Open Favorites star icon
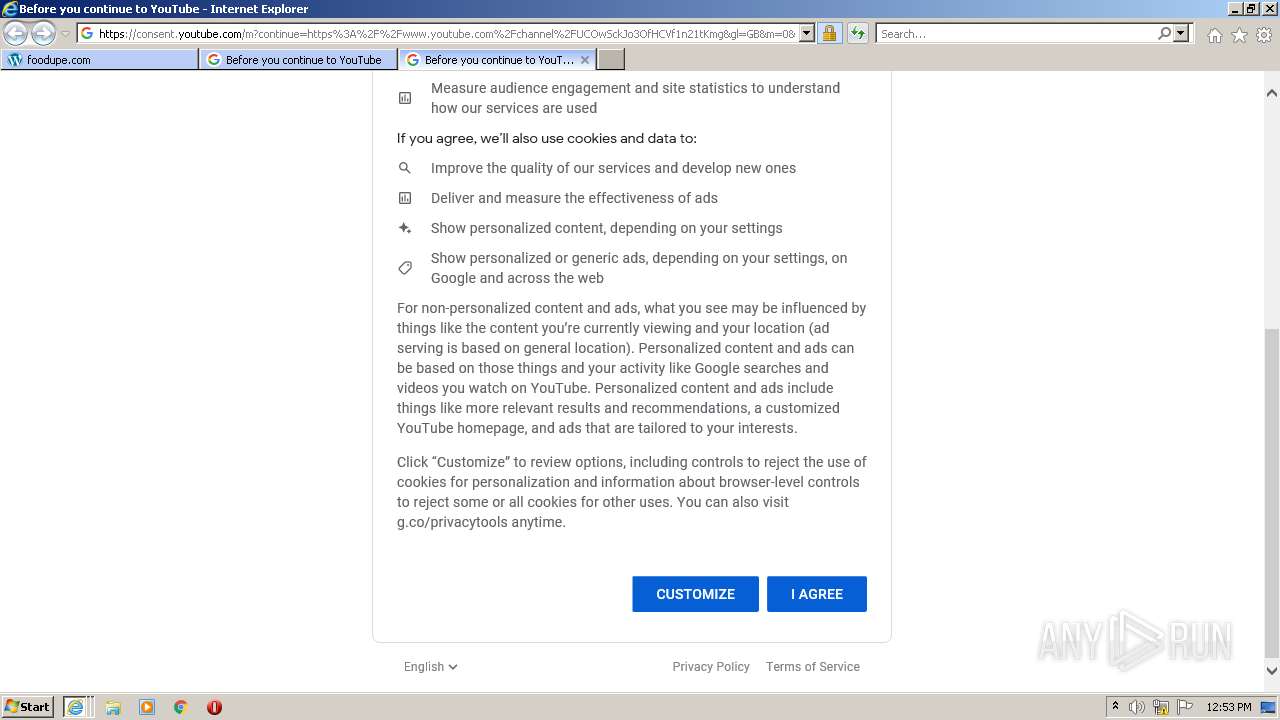 [x=1239, y=35]
